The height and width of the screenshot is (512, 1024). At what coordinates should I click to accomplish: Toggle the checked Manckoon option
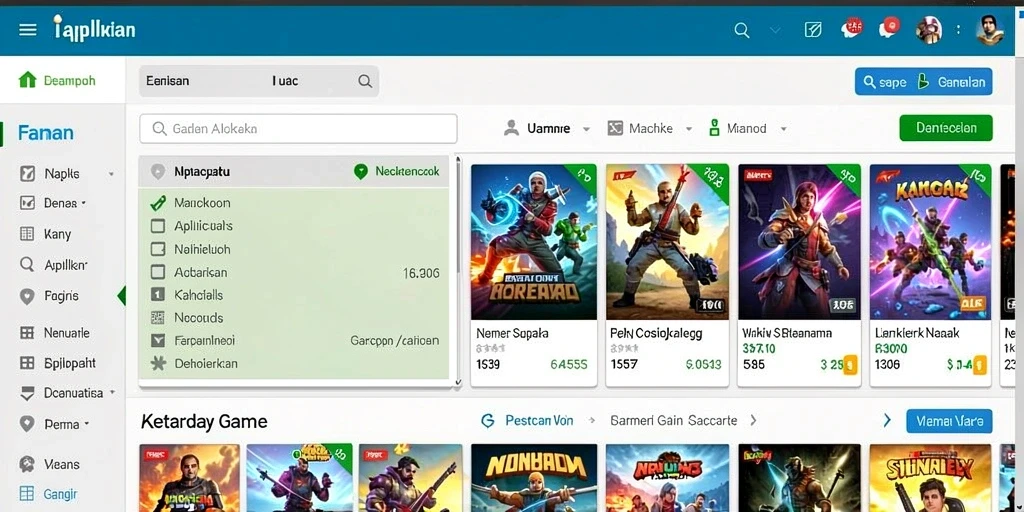click(157, 203)
